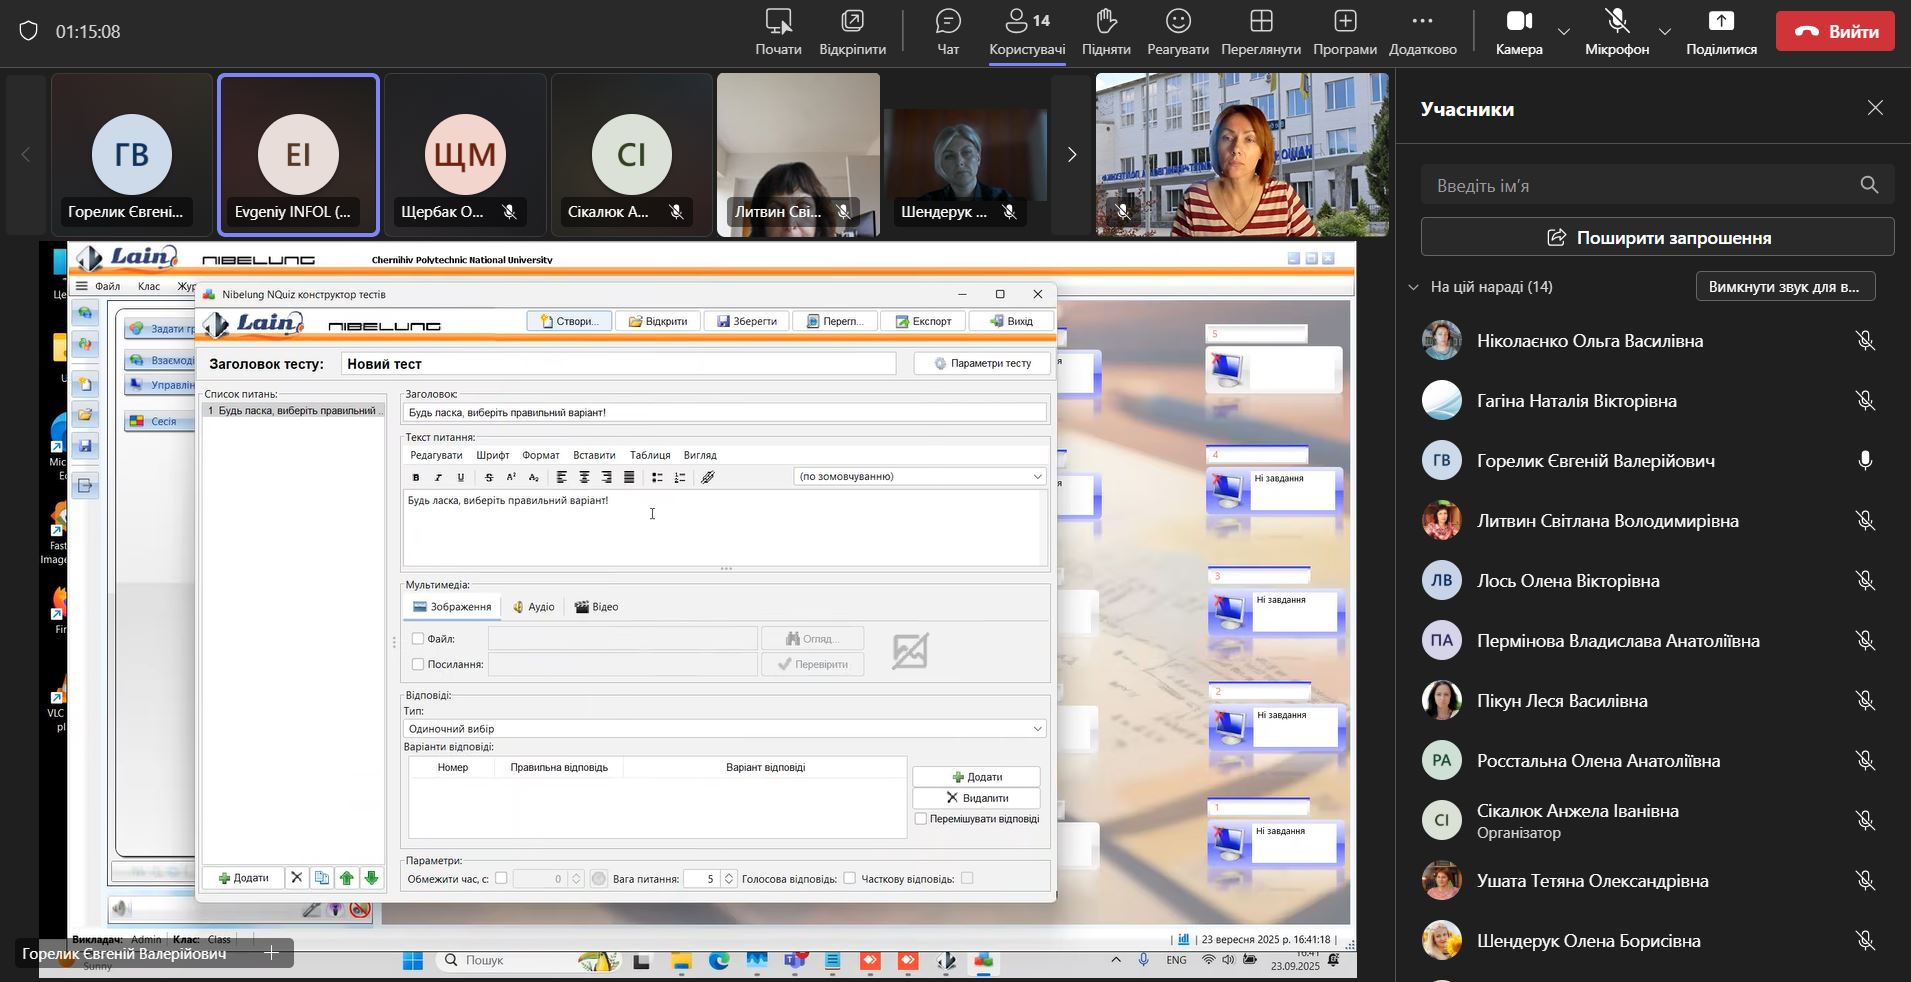Check Перемішувати відповіді option
The height and width of the screenshot is (982, 1911).
coord(921,819)
